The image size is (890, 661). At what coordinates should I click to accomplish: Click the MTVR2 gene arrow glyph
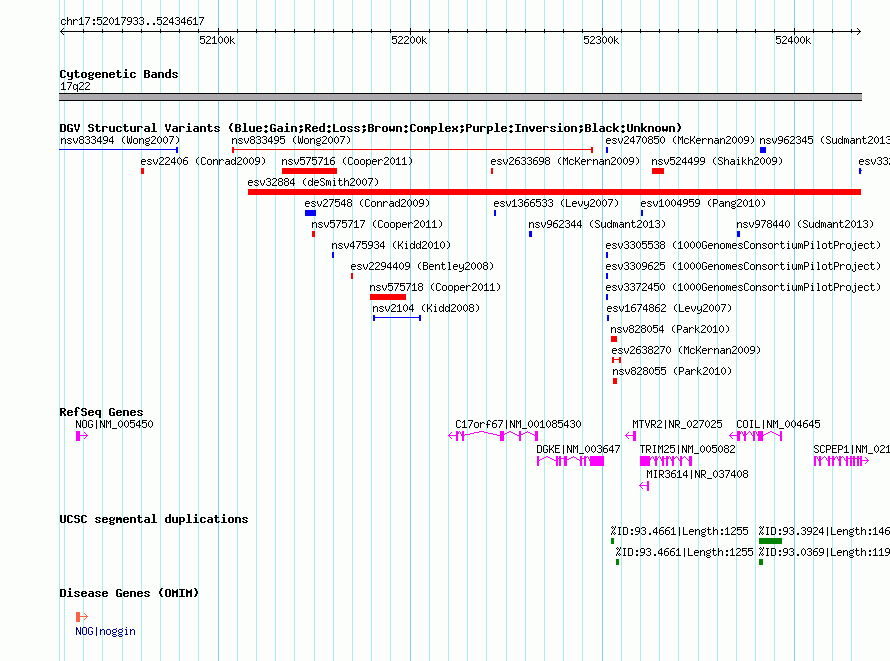(631, 436)
